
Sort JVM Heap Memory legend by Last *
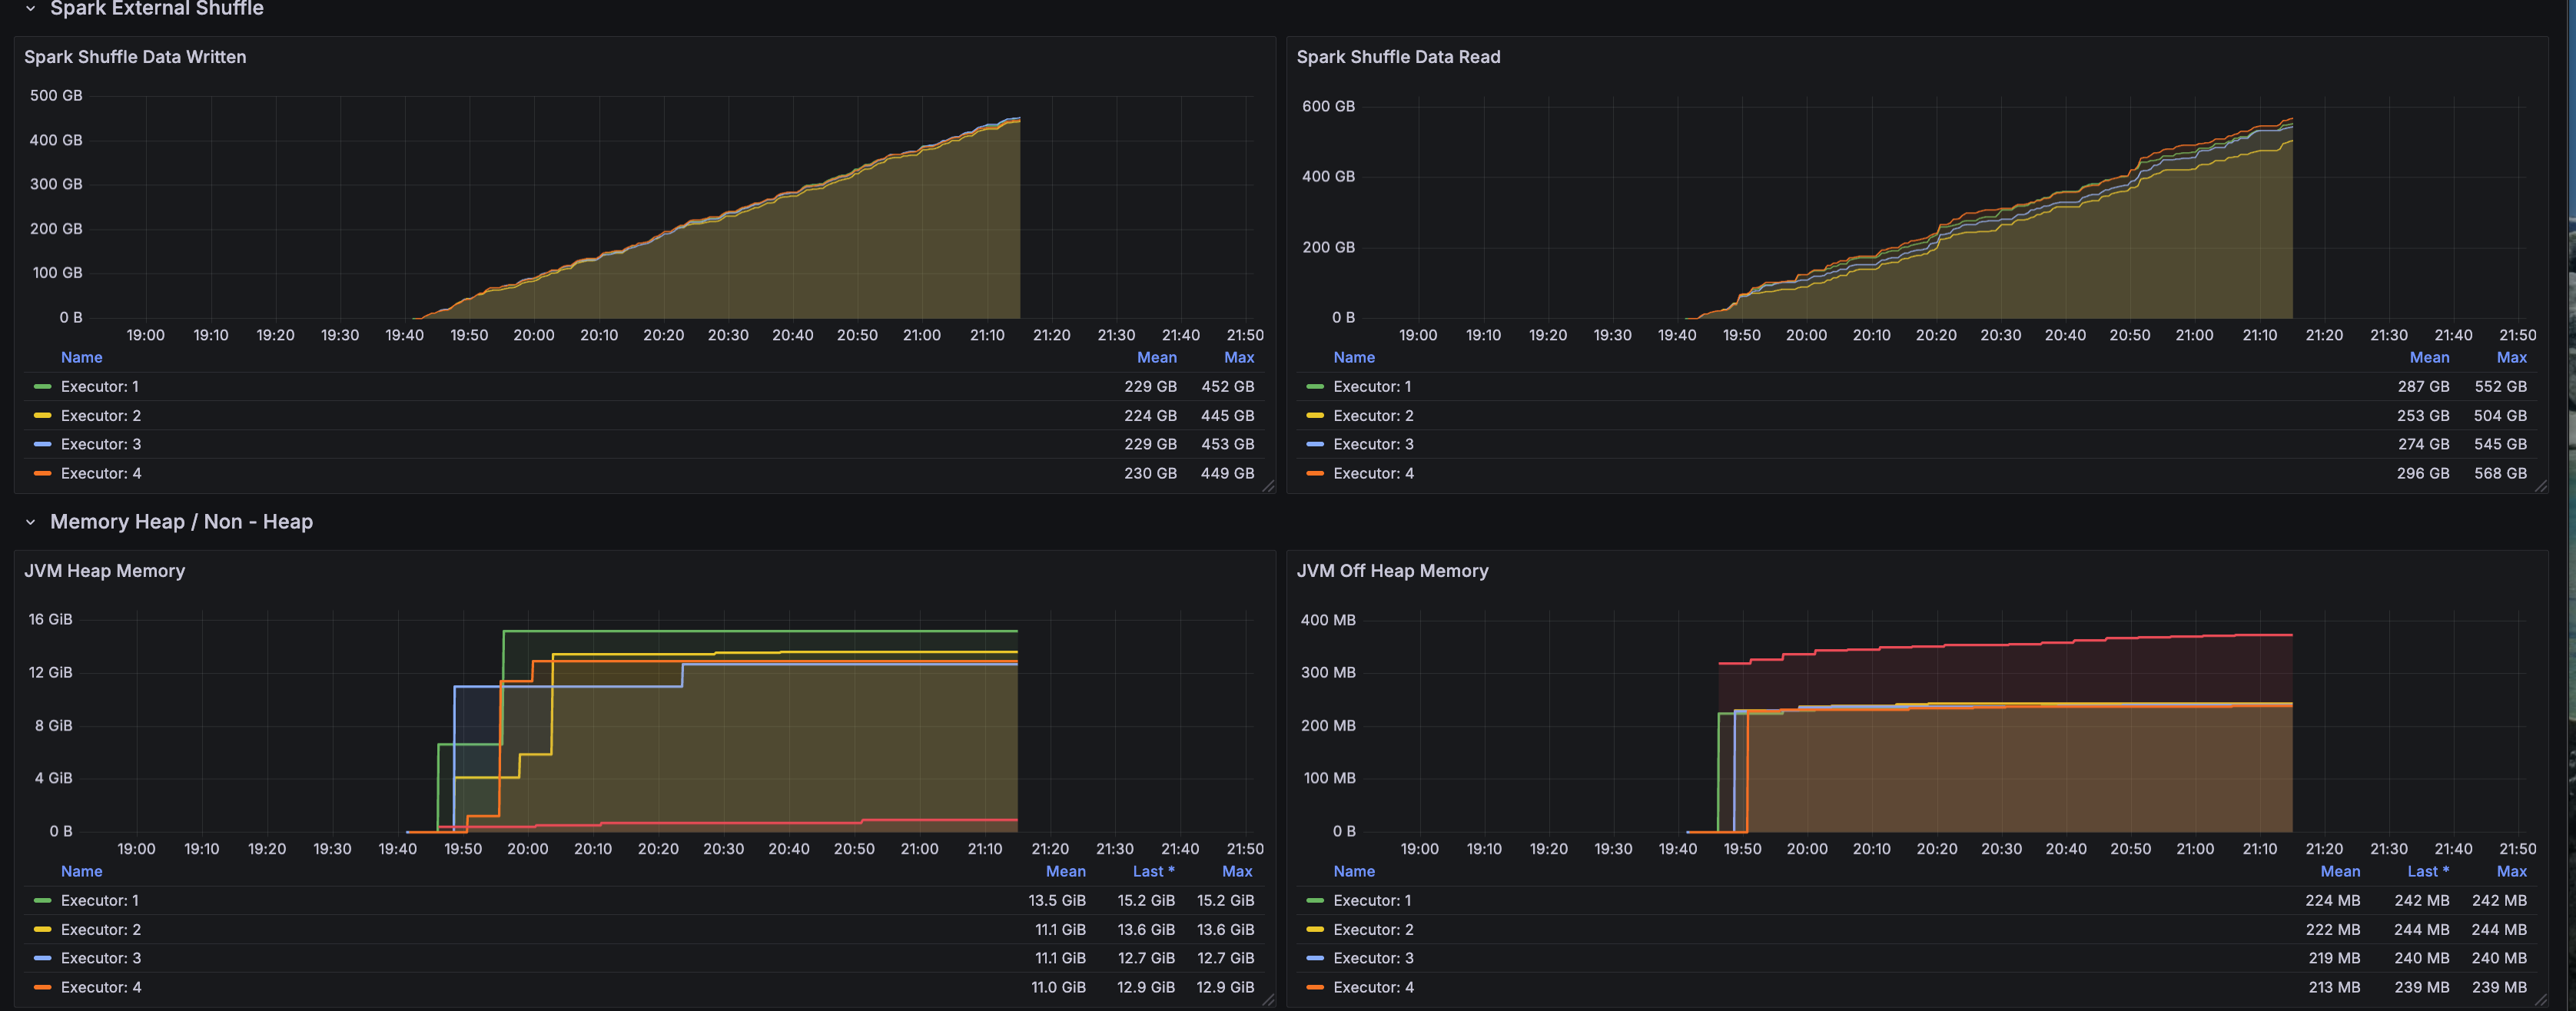coord(1153,872)
